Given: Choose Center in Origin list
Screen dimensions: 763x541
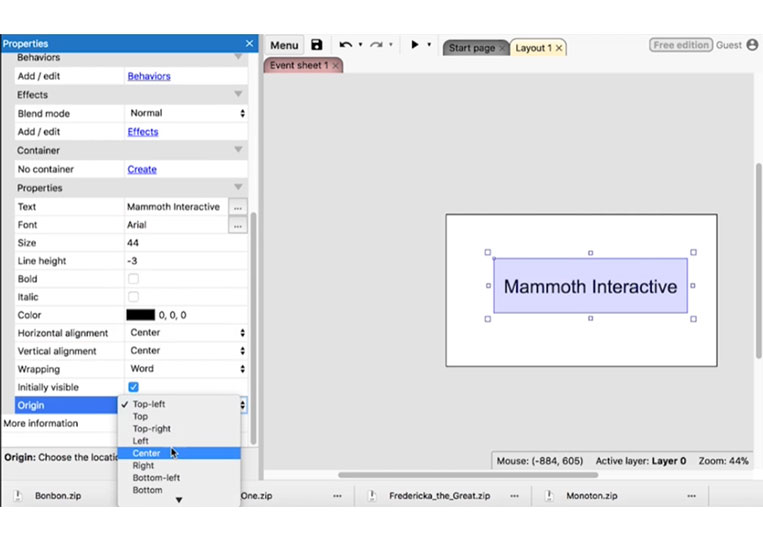Looking at the screenshot, I should click(x=179, y=453).
